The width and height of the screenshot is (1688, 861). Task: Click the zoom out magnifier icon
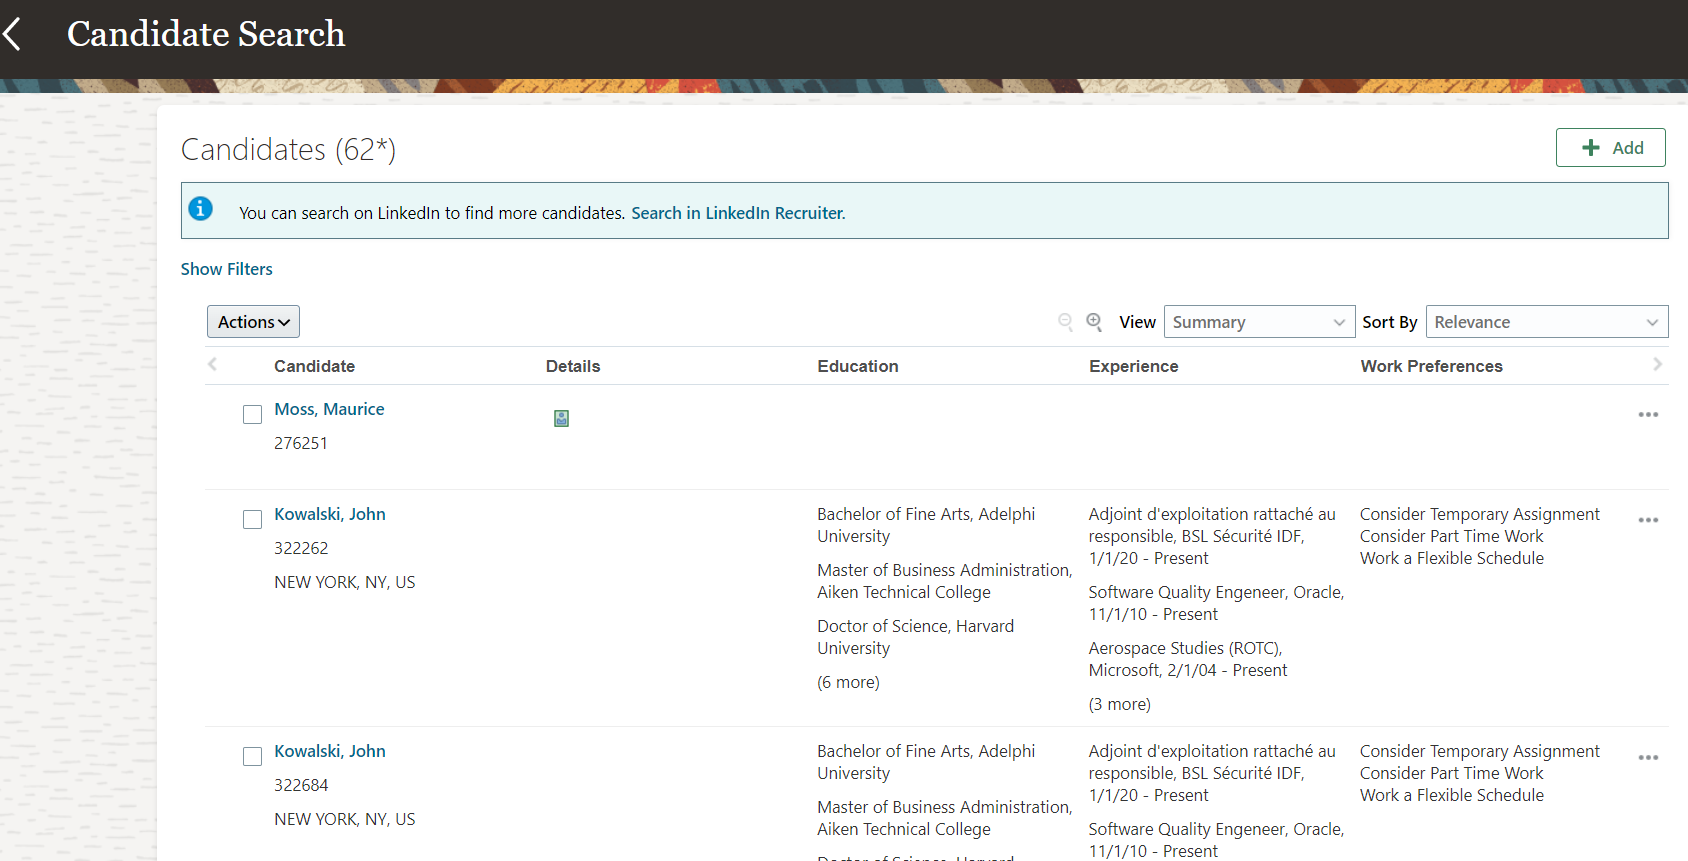1065,321
